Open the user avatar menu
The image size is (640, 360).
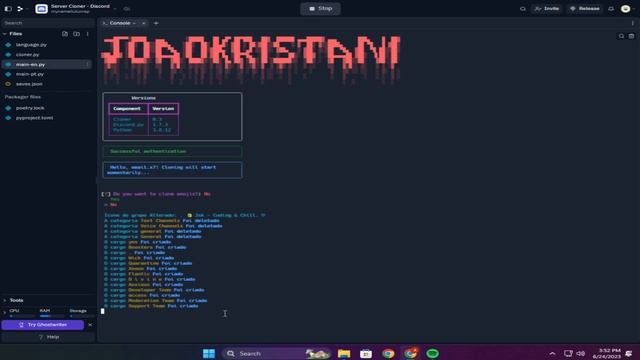tap(625, 9)
